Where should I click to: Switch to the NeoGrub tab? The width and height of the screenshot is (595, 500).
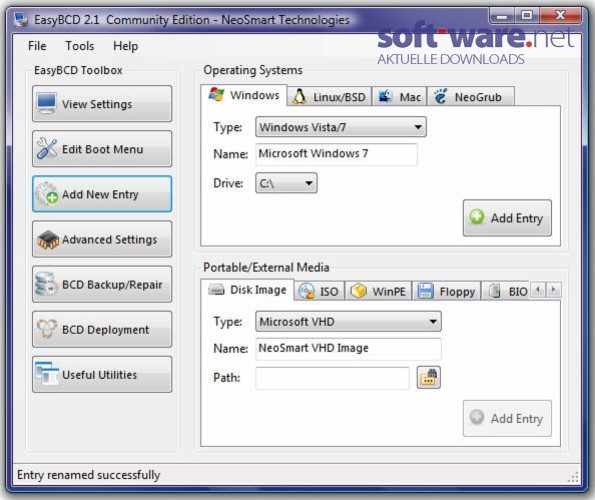coord(471,97)
